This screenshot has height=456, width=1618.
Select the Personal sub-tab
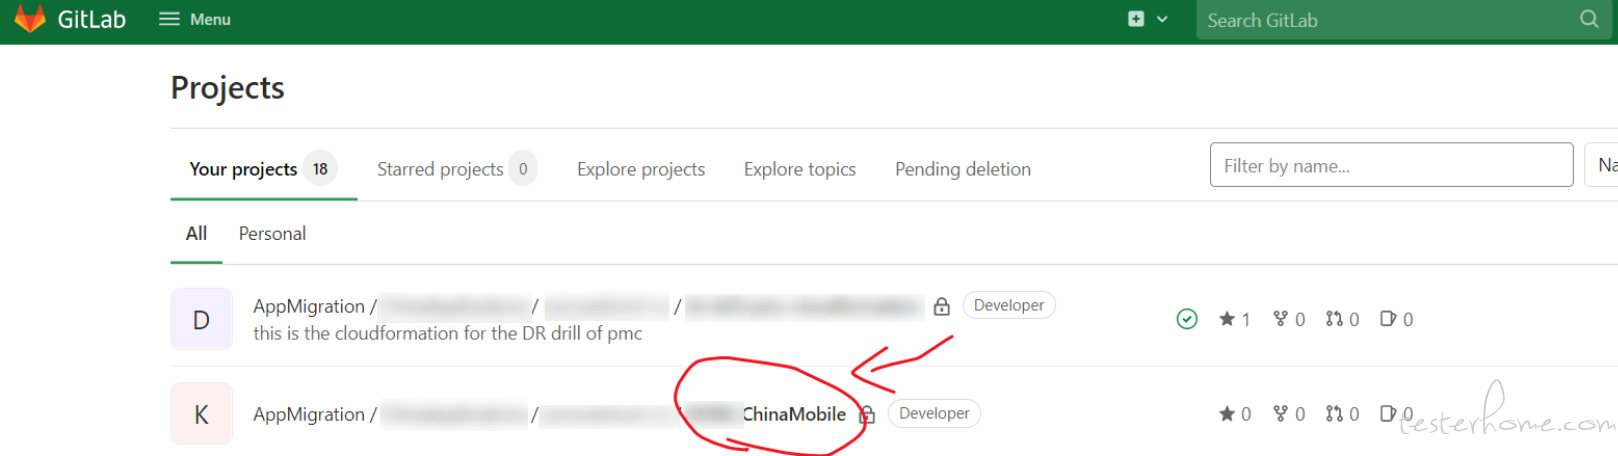point(272,233)
